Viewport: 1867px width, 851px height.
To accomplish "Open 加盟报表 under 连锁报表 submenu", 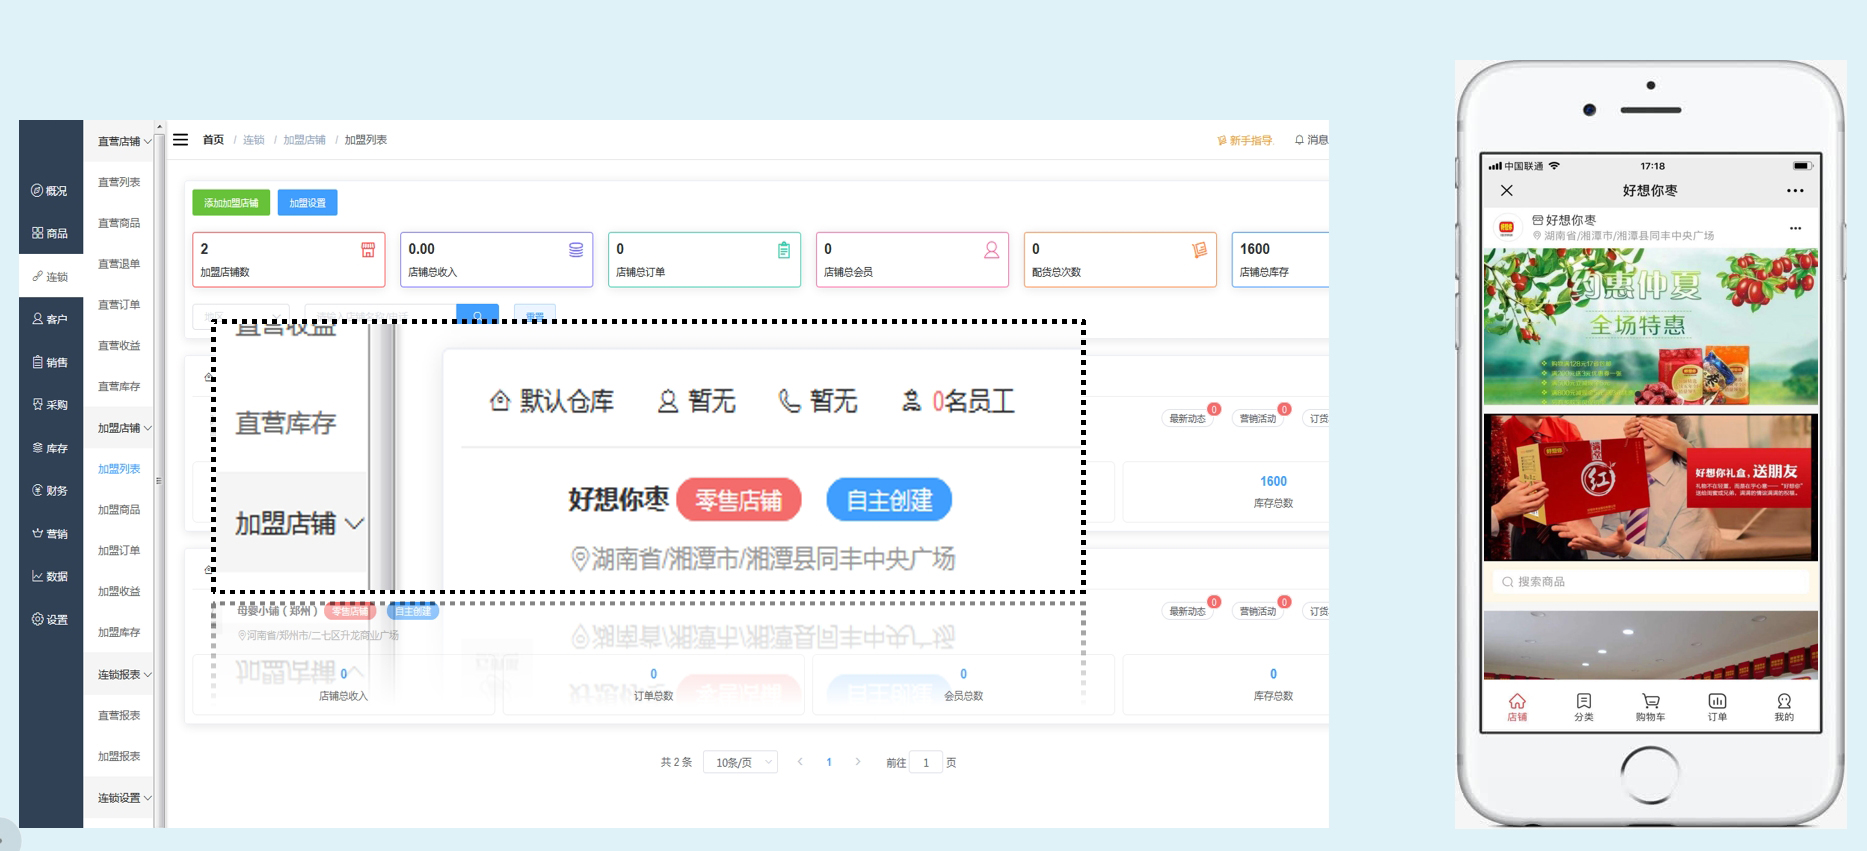I will pyautogui.click(x=119, y=757).
